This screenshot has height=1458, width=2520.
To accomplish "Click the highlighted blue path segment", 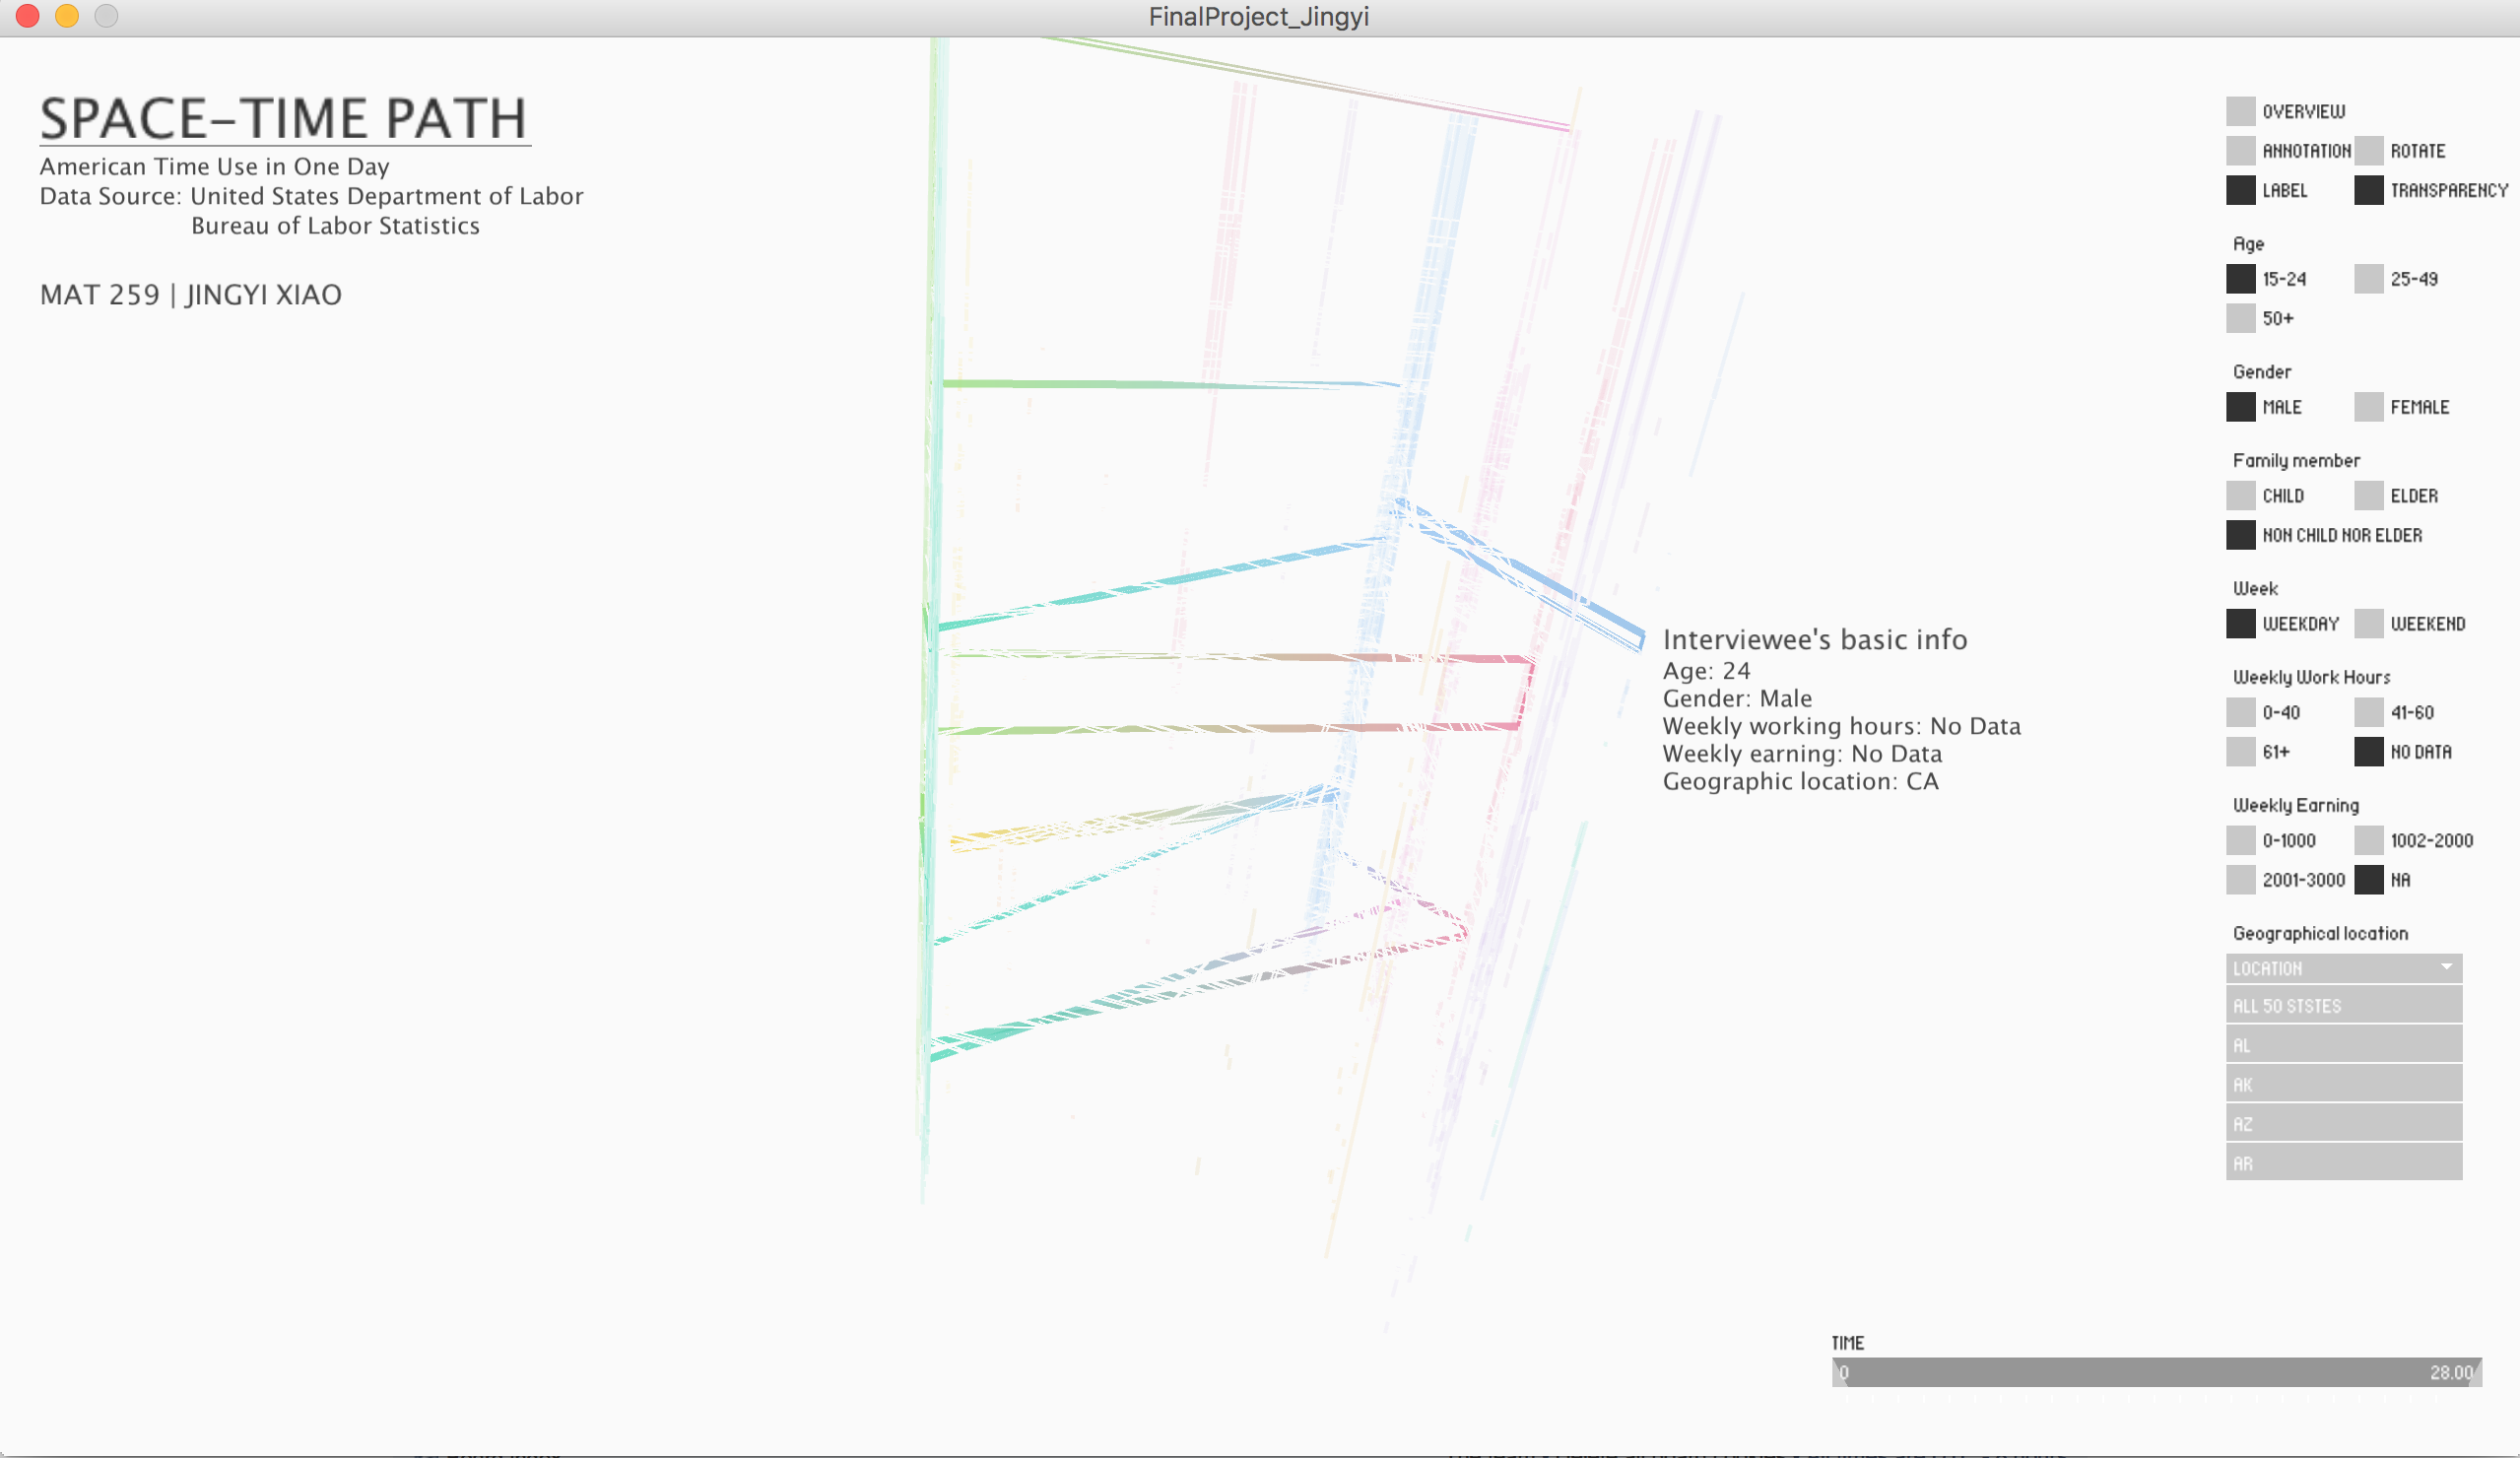I will click(1522, 577).
